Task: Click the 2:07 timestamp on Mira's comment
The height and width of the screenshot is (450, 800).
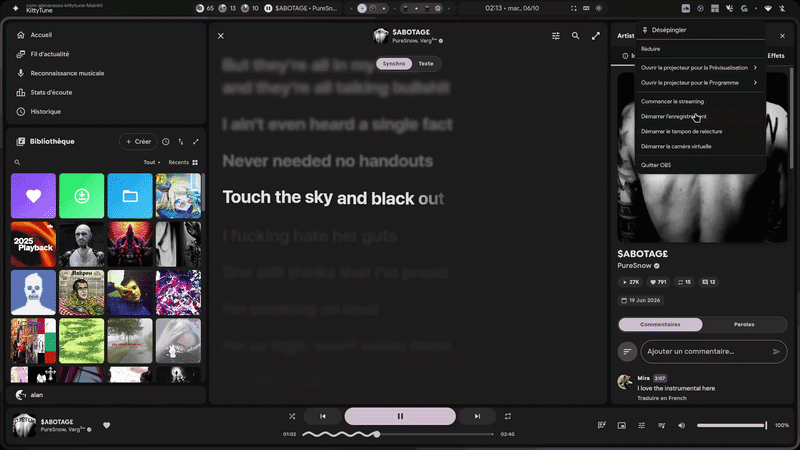Action: 660,379
